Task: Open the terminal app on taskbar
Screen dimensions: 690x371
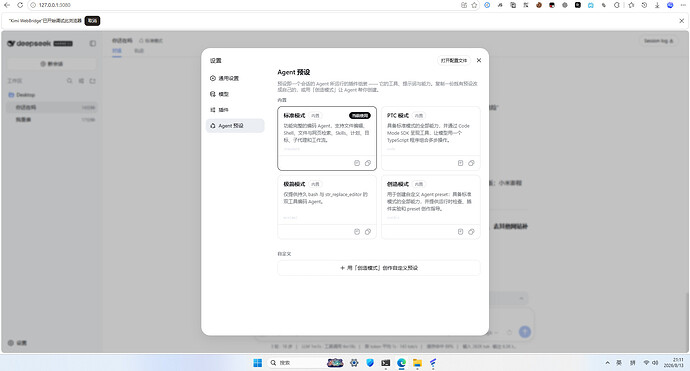Action: [x=385, y=363]
